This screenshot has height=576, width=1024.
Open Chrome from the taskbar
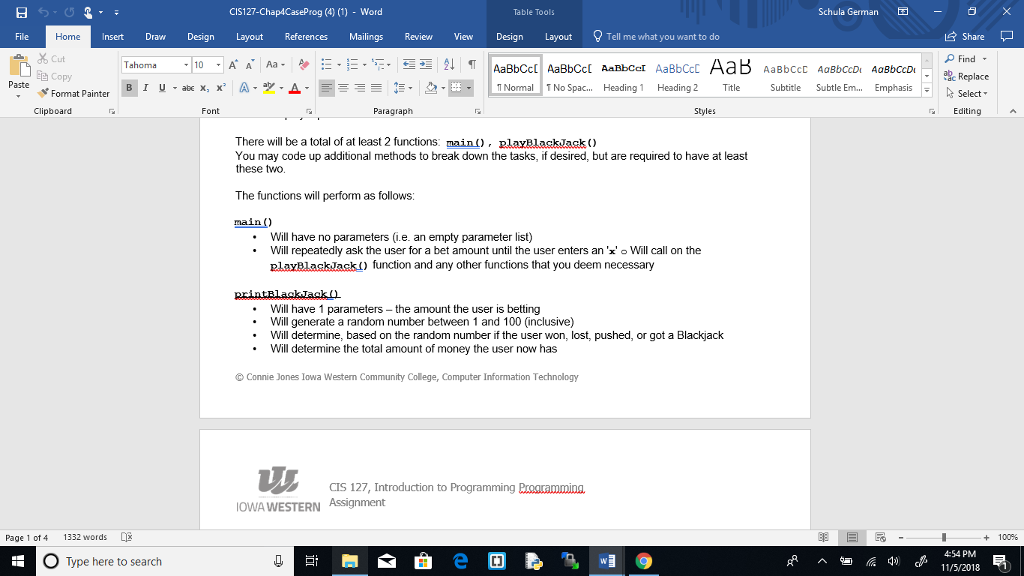(x=643, y=560)
